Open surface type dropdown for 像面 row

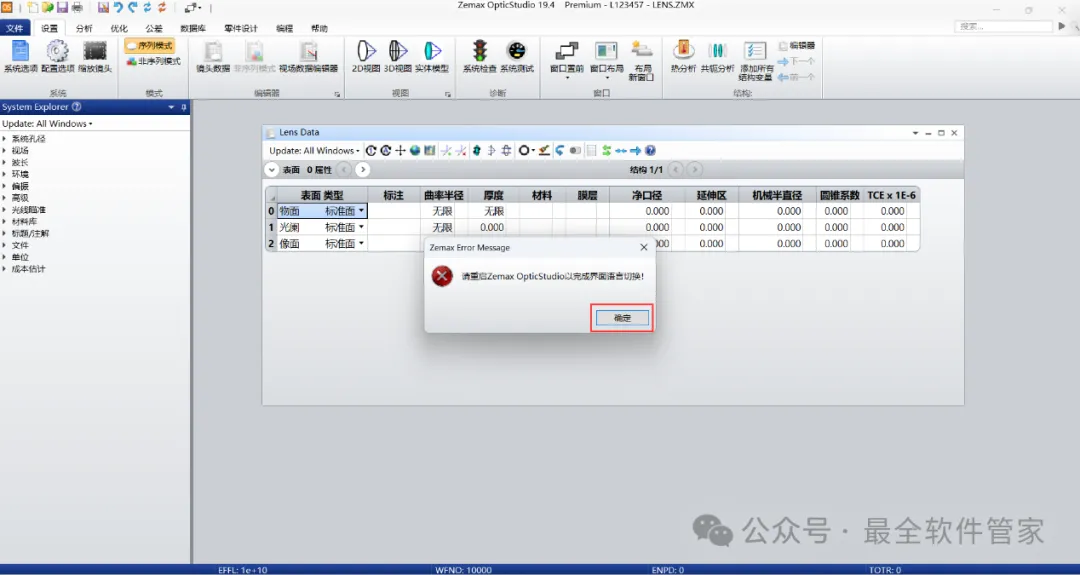click(x=362, y=243)
